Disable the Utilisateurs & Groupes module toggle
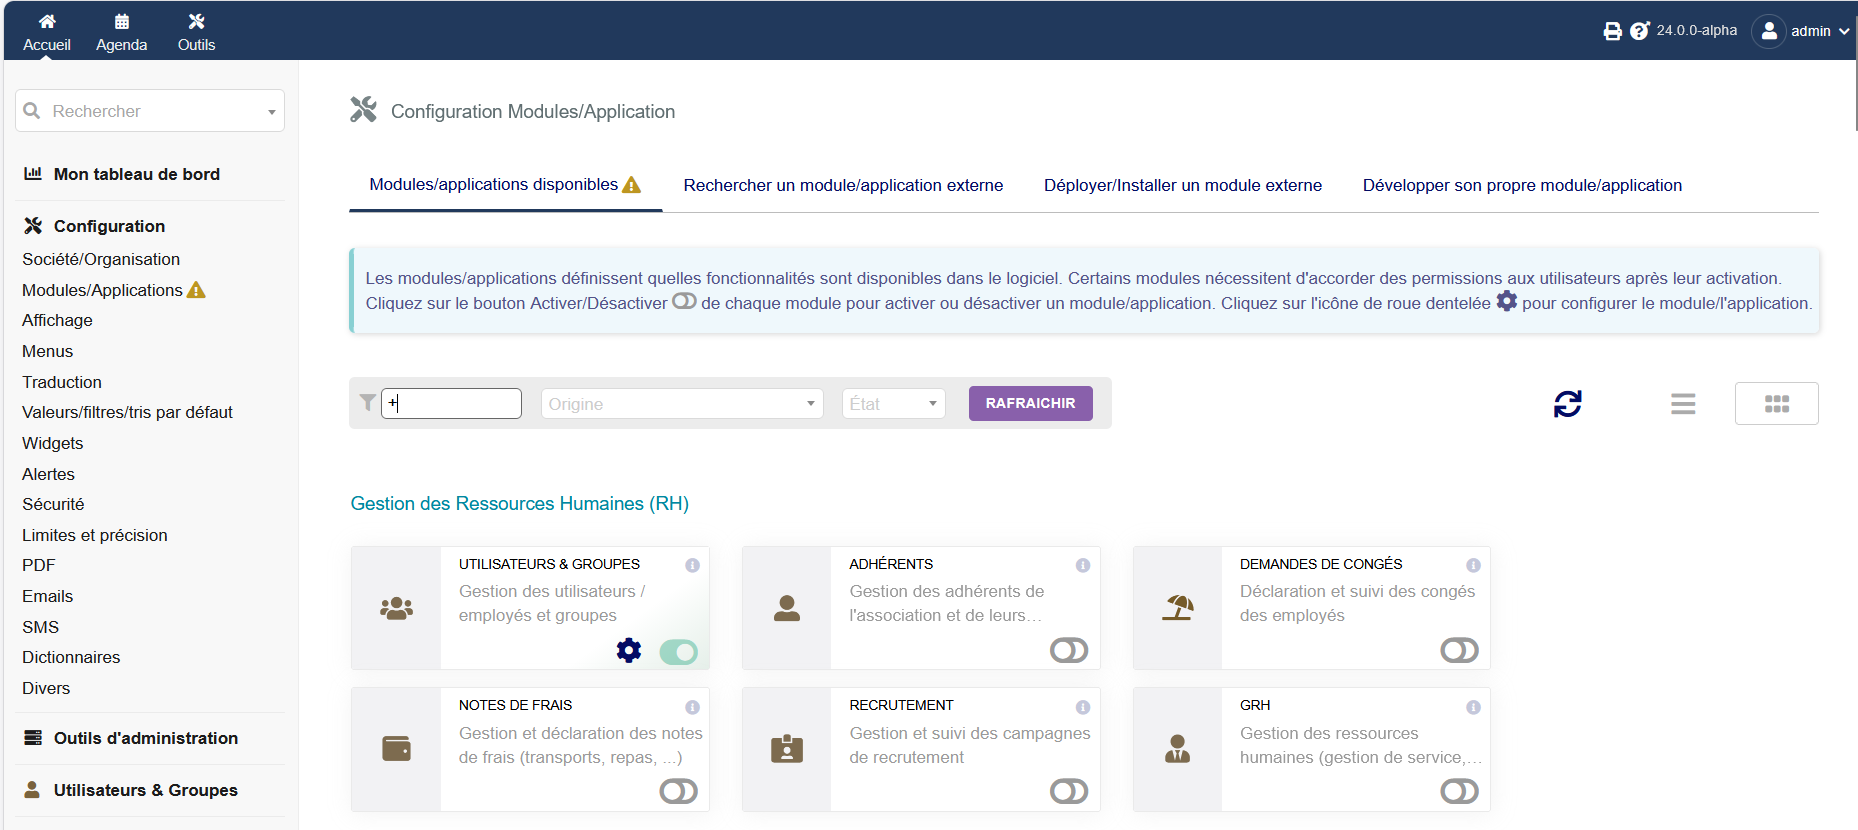This screenshot has width=1858, height=830. (679, 652)
